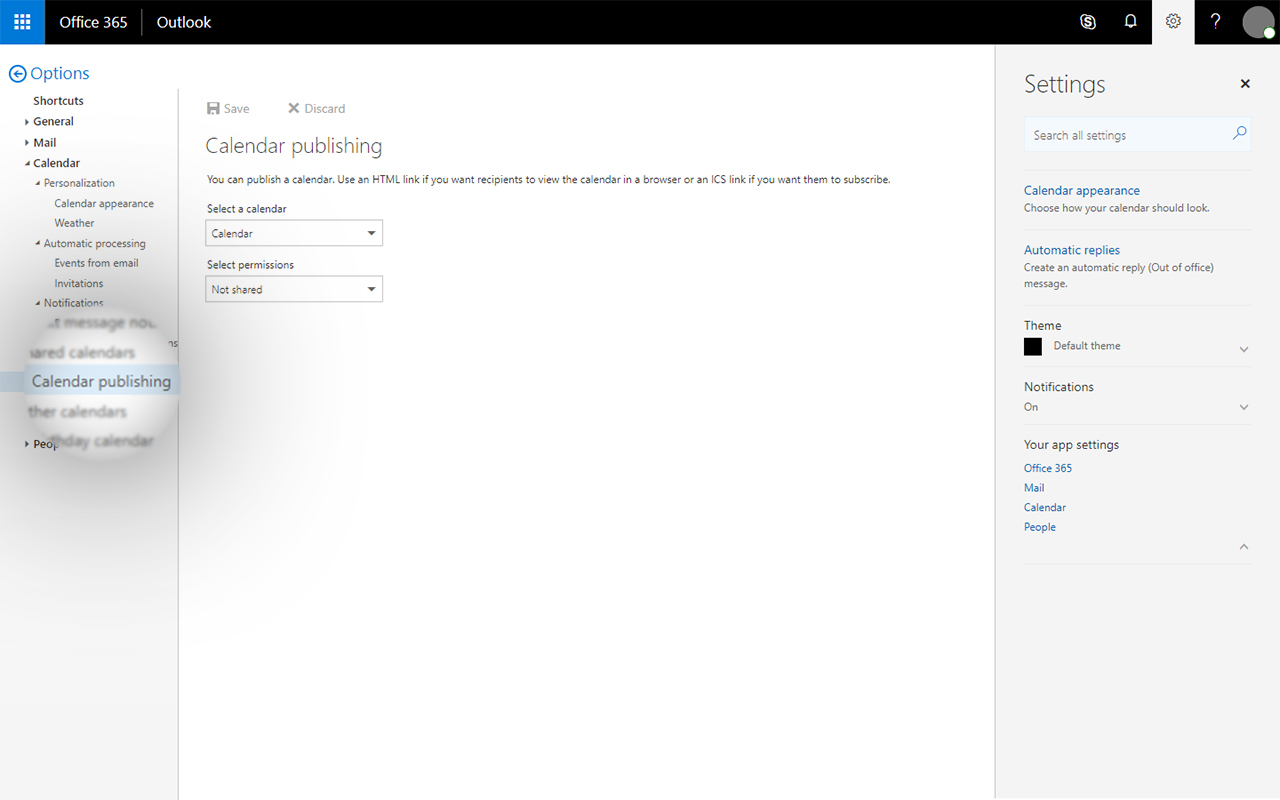
Task: Collapse Your app settings chevron
Action: (x=1244, y=547)
